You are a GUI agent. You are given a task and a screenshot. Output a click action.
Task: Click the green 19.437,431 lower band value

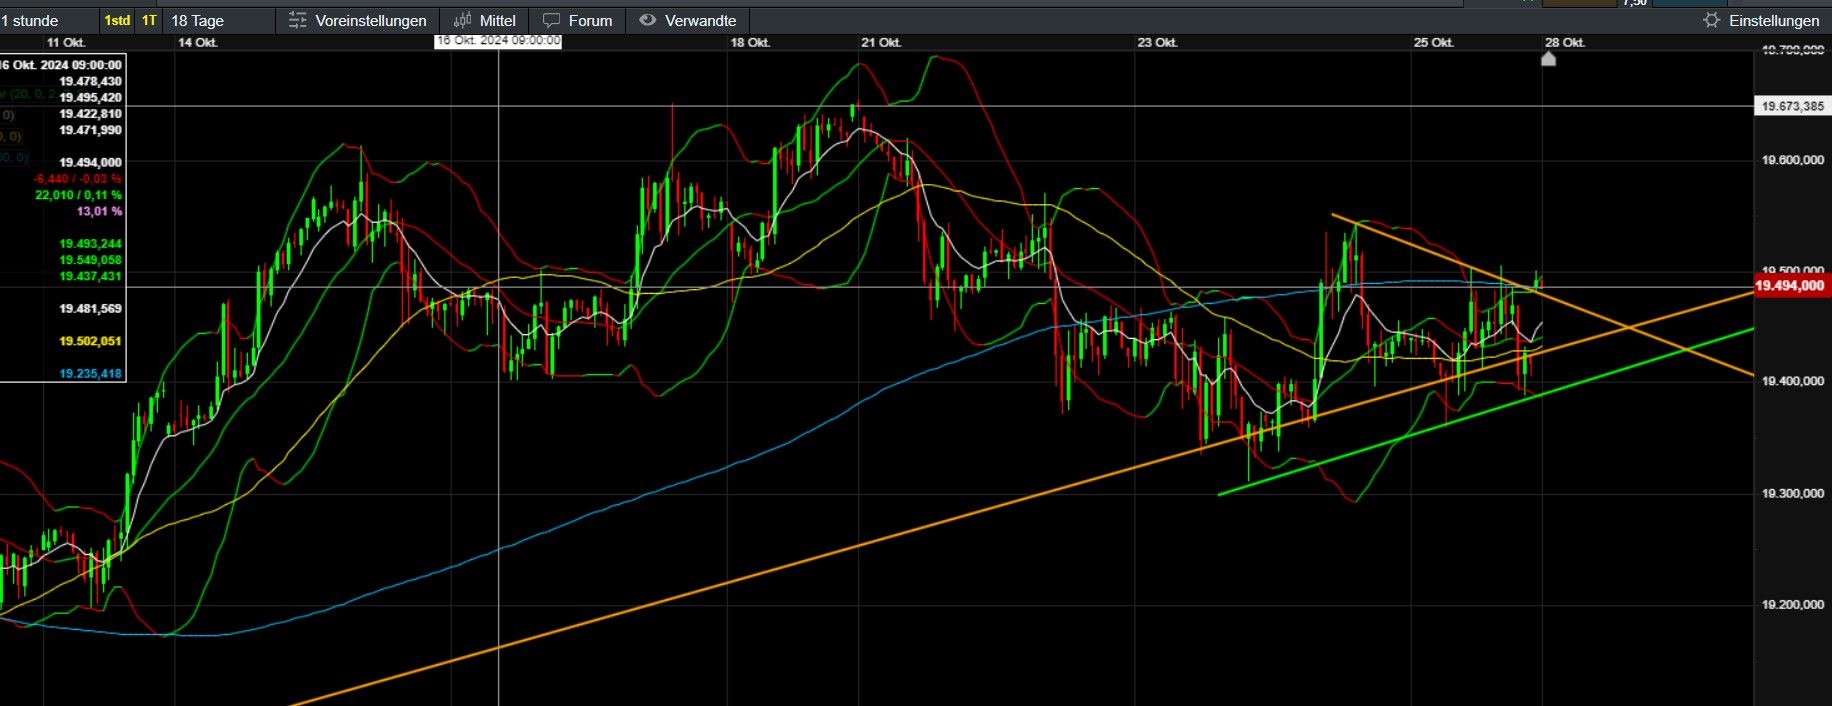click(90, 276)
